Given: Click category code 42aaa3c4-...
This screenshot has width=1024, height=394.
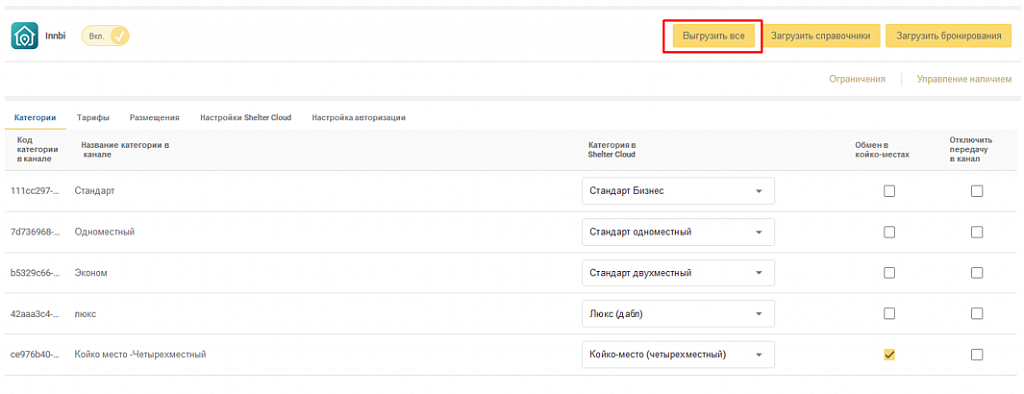Looking at the screenshot, I should coord(35,314).
